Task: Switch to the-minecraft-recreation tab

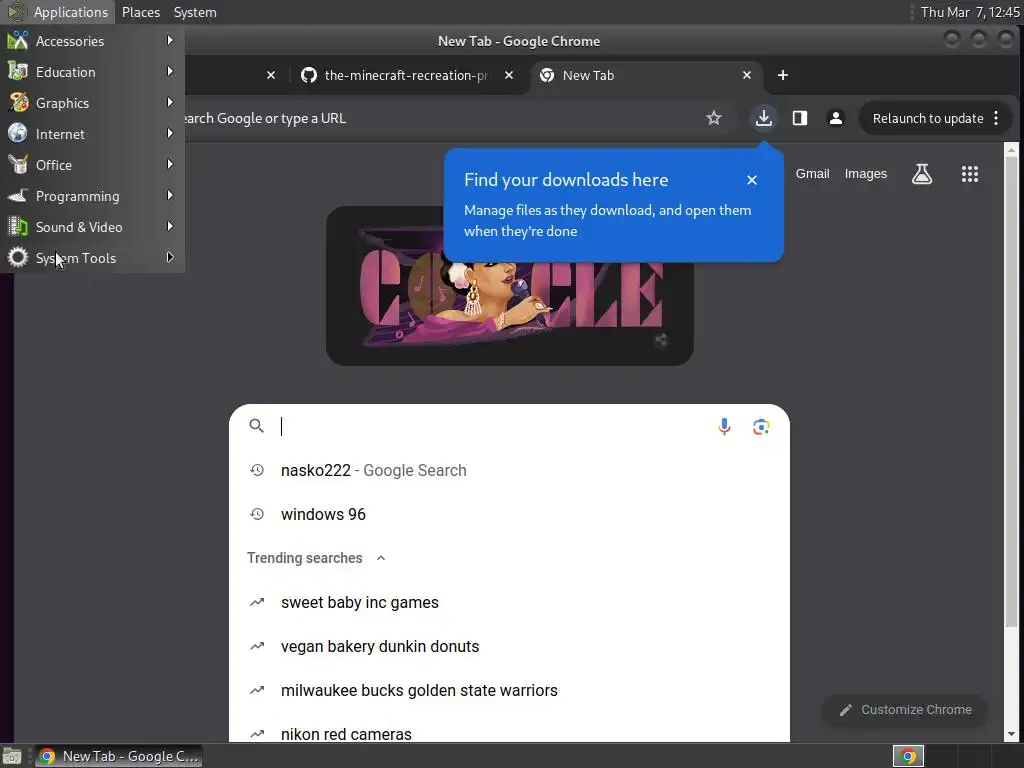Action: [x=406, y=75]
